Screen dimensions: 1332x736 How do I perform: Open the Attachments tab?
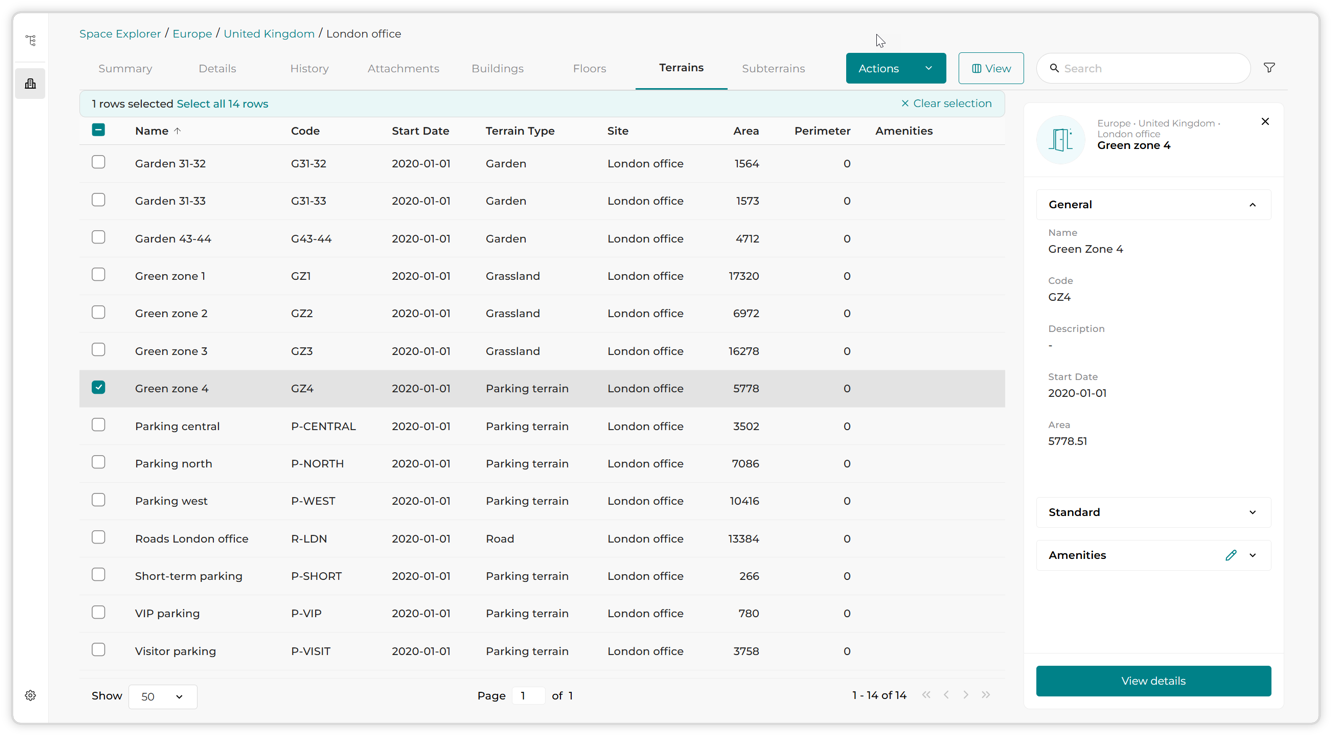(403, 69)
